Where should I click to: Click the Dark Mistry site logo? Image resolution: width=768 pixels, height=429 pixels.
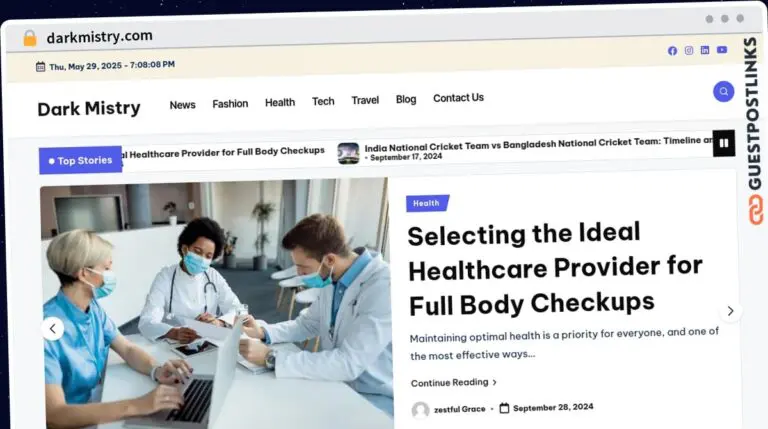[x=89, y=108]
